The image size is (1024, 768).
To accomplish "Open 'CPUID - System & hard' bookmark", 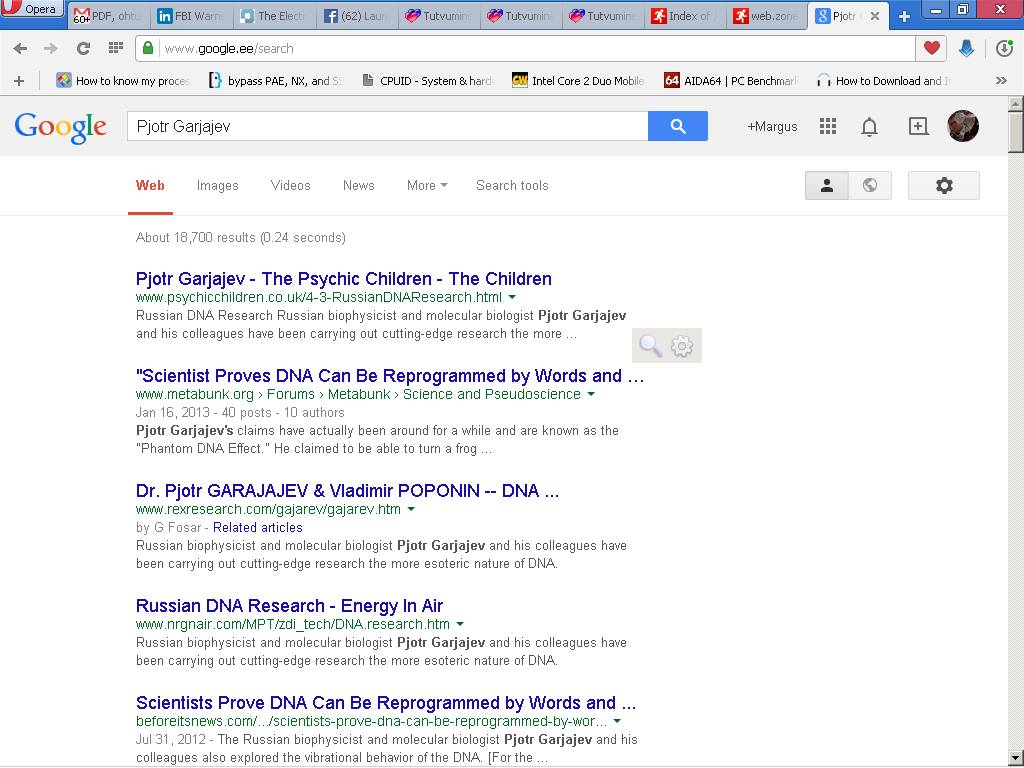I will click(427, 81).
